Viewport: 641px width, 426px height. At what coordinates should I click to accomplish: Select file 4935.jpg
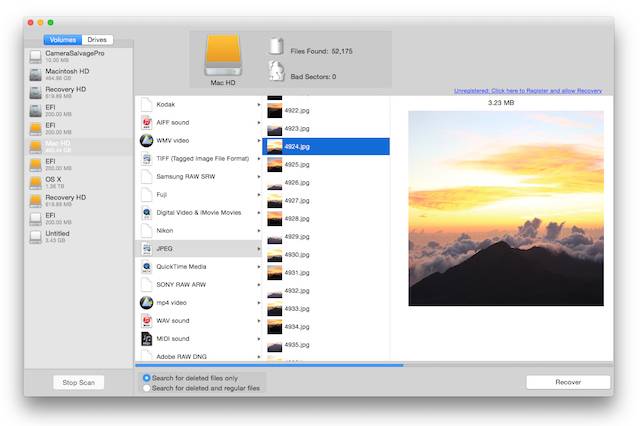[x=326, y=344]
